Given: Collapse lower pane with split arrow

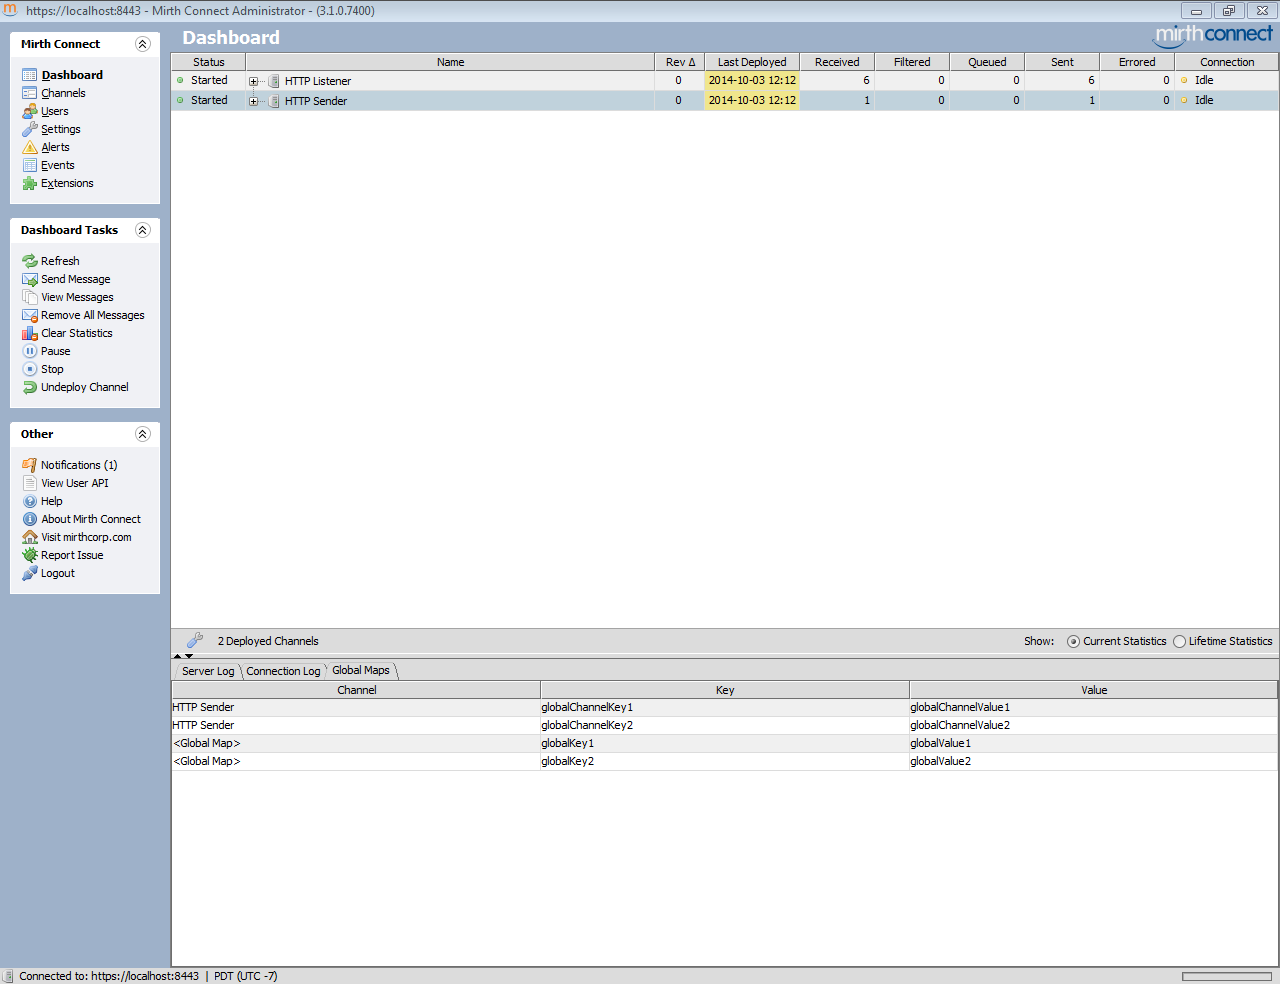Looking at the screenshot, I should [x=189, y=656].
